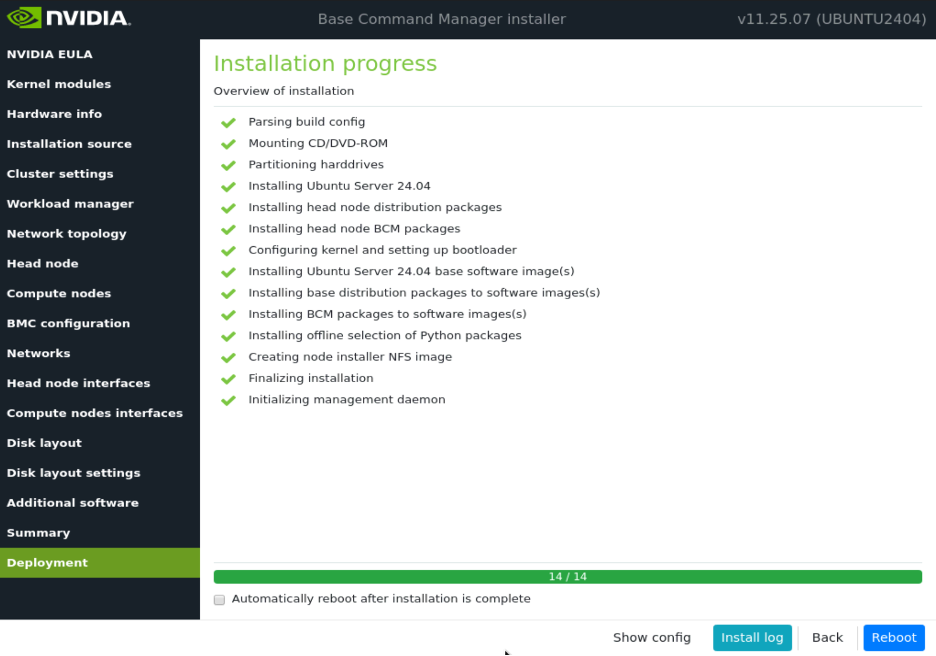Open Disk layout settings sidebar entry
Screen dimensions: 936x656
point(73,473)
